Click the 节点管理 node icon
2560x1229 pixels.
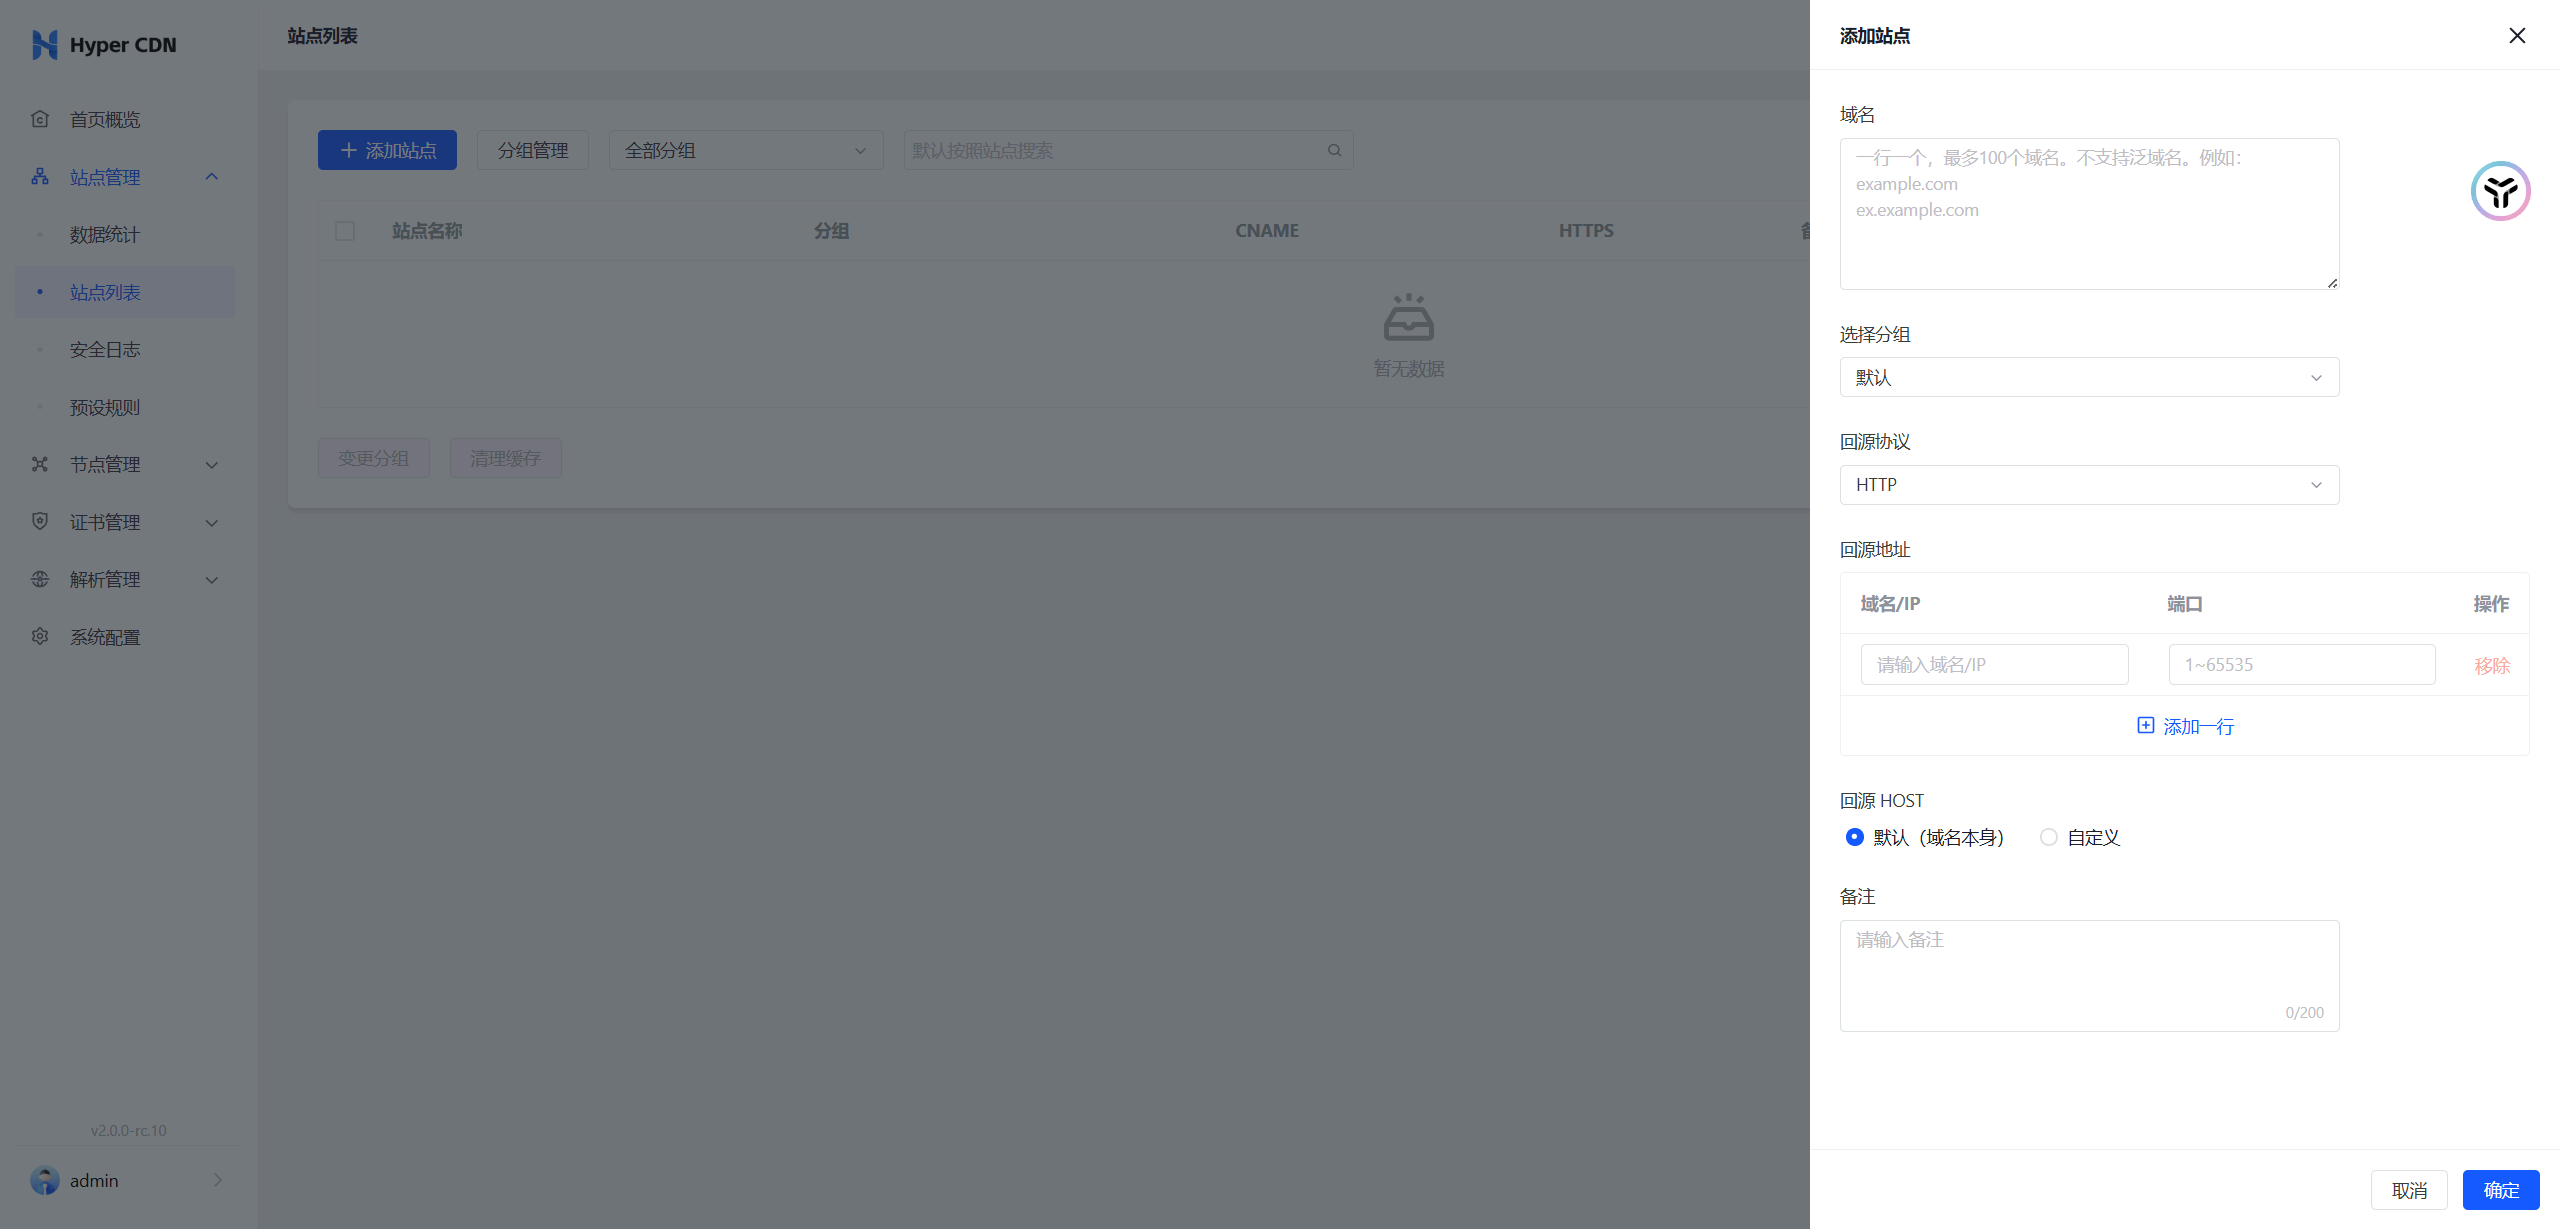[x=40, y=464]
